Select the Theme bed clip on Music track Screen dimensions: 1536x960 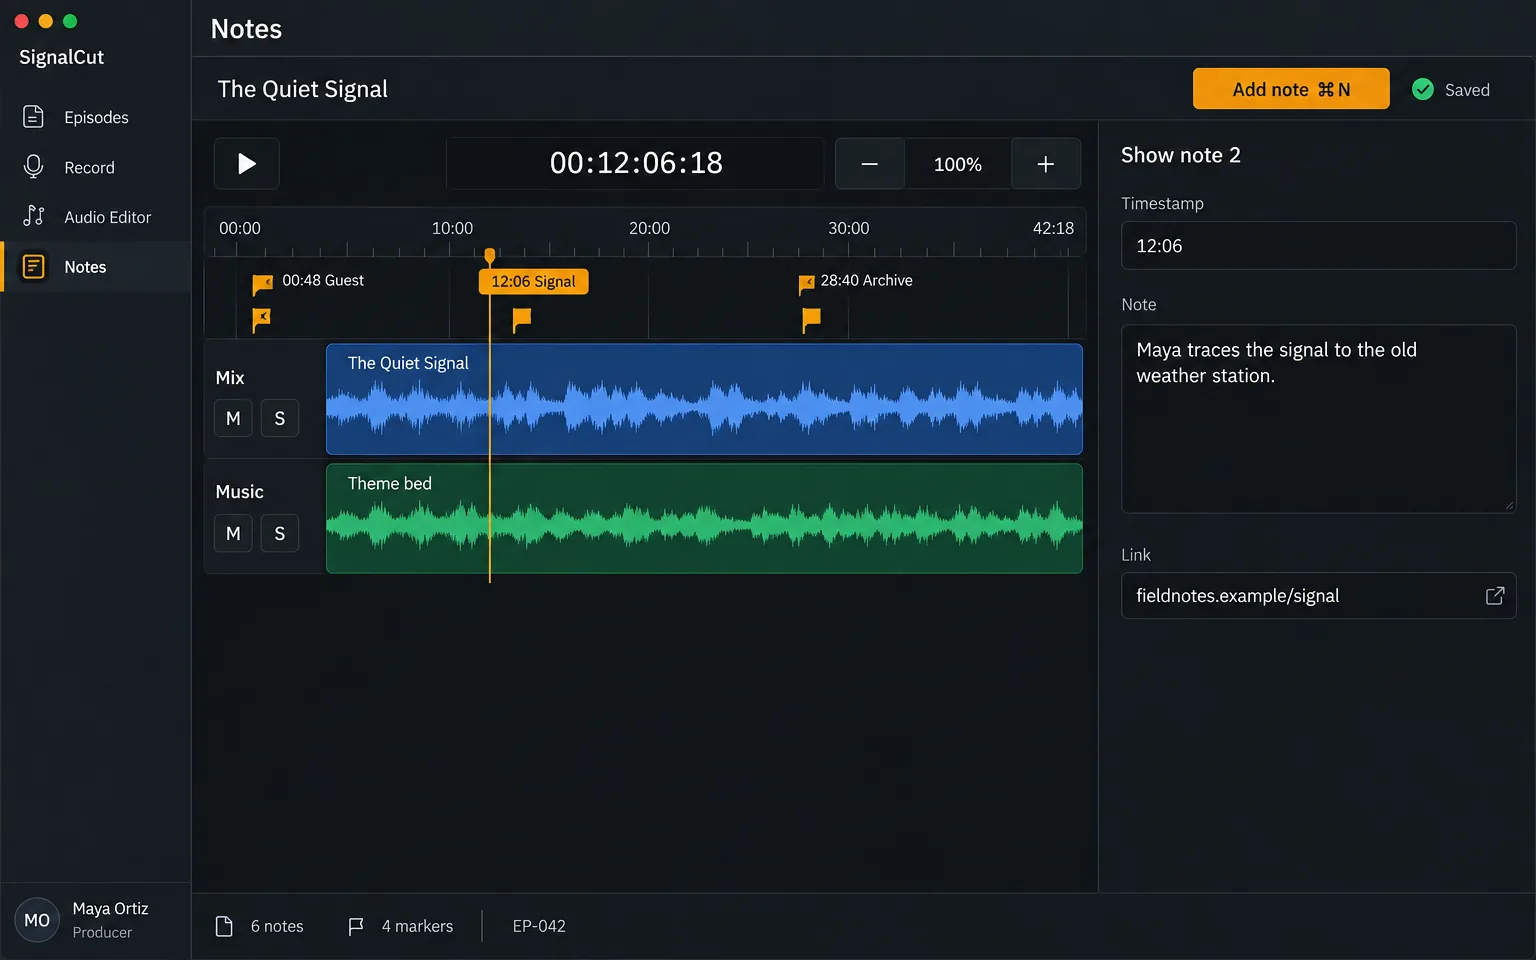tap(704, 518)
